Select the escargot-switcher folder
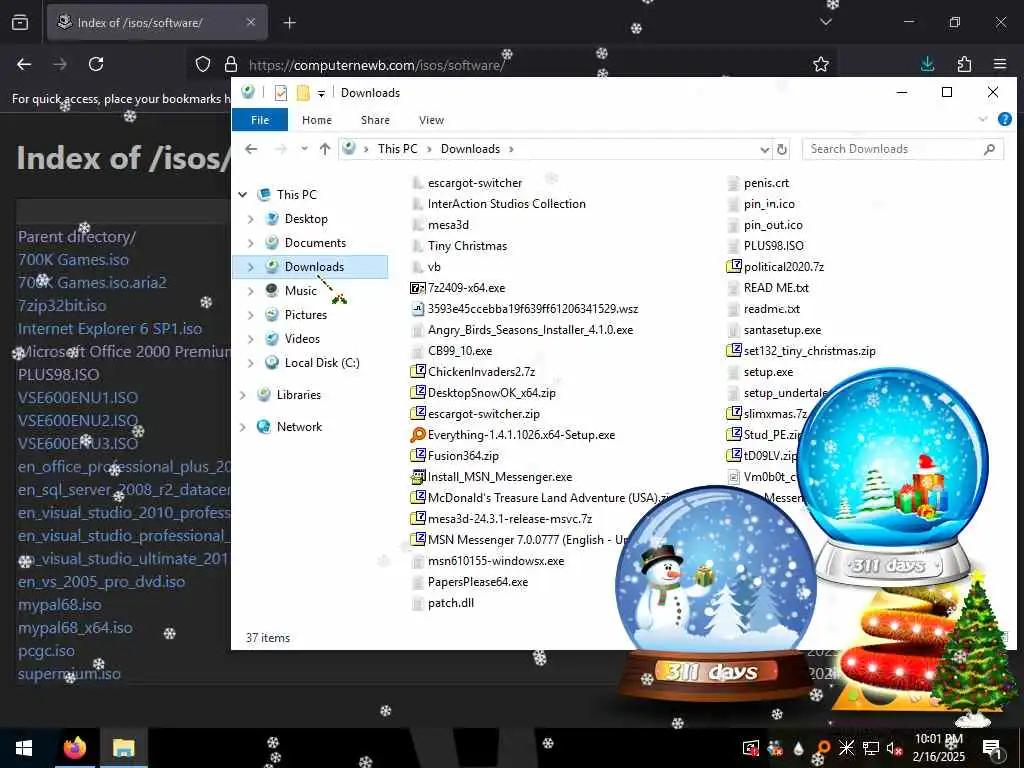Viewport: 1024px width, 768px height. pyautogui.click(x=475, y=183)
